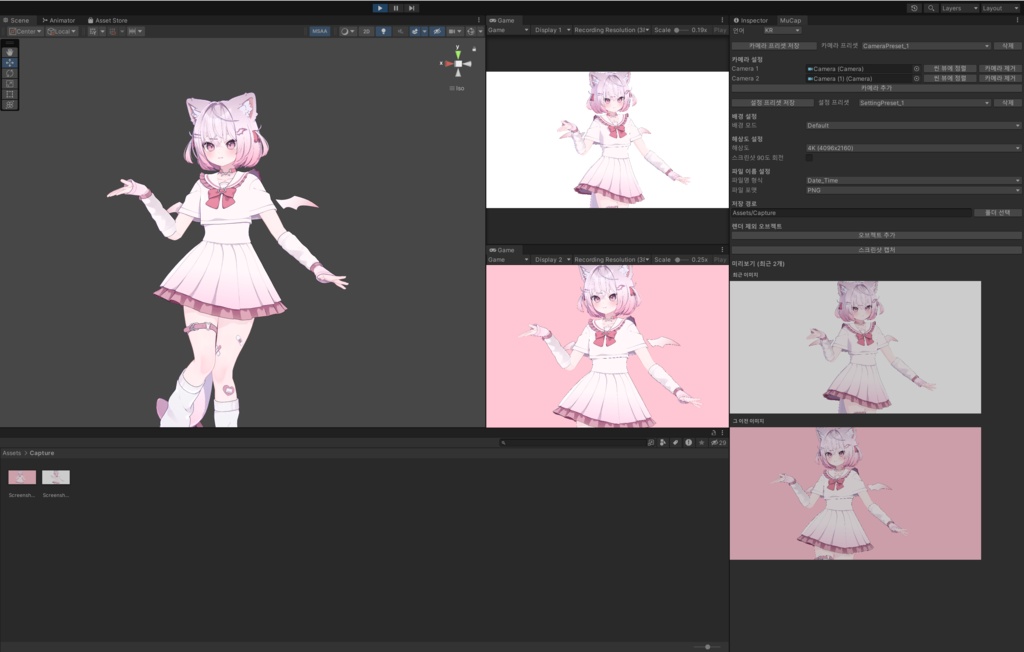Open the CameraPreset_1 dropdown
The width and height of the screenshot is (1024, 652).
pos(925,46)
